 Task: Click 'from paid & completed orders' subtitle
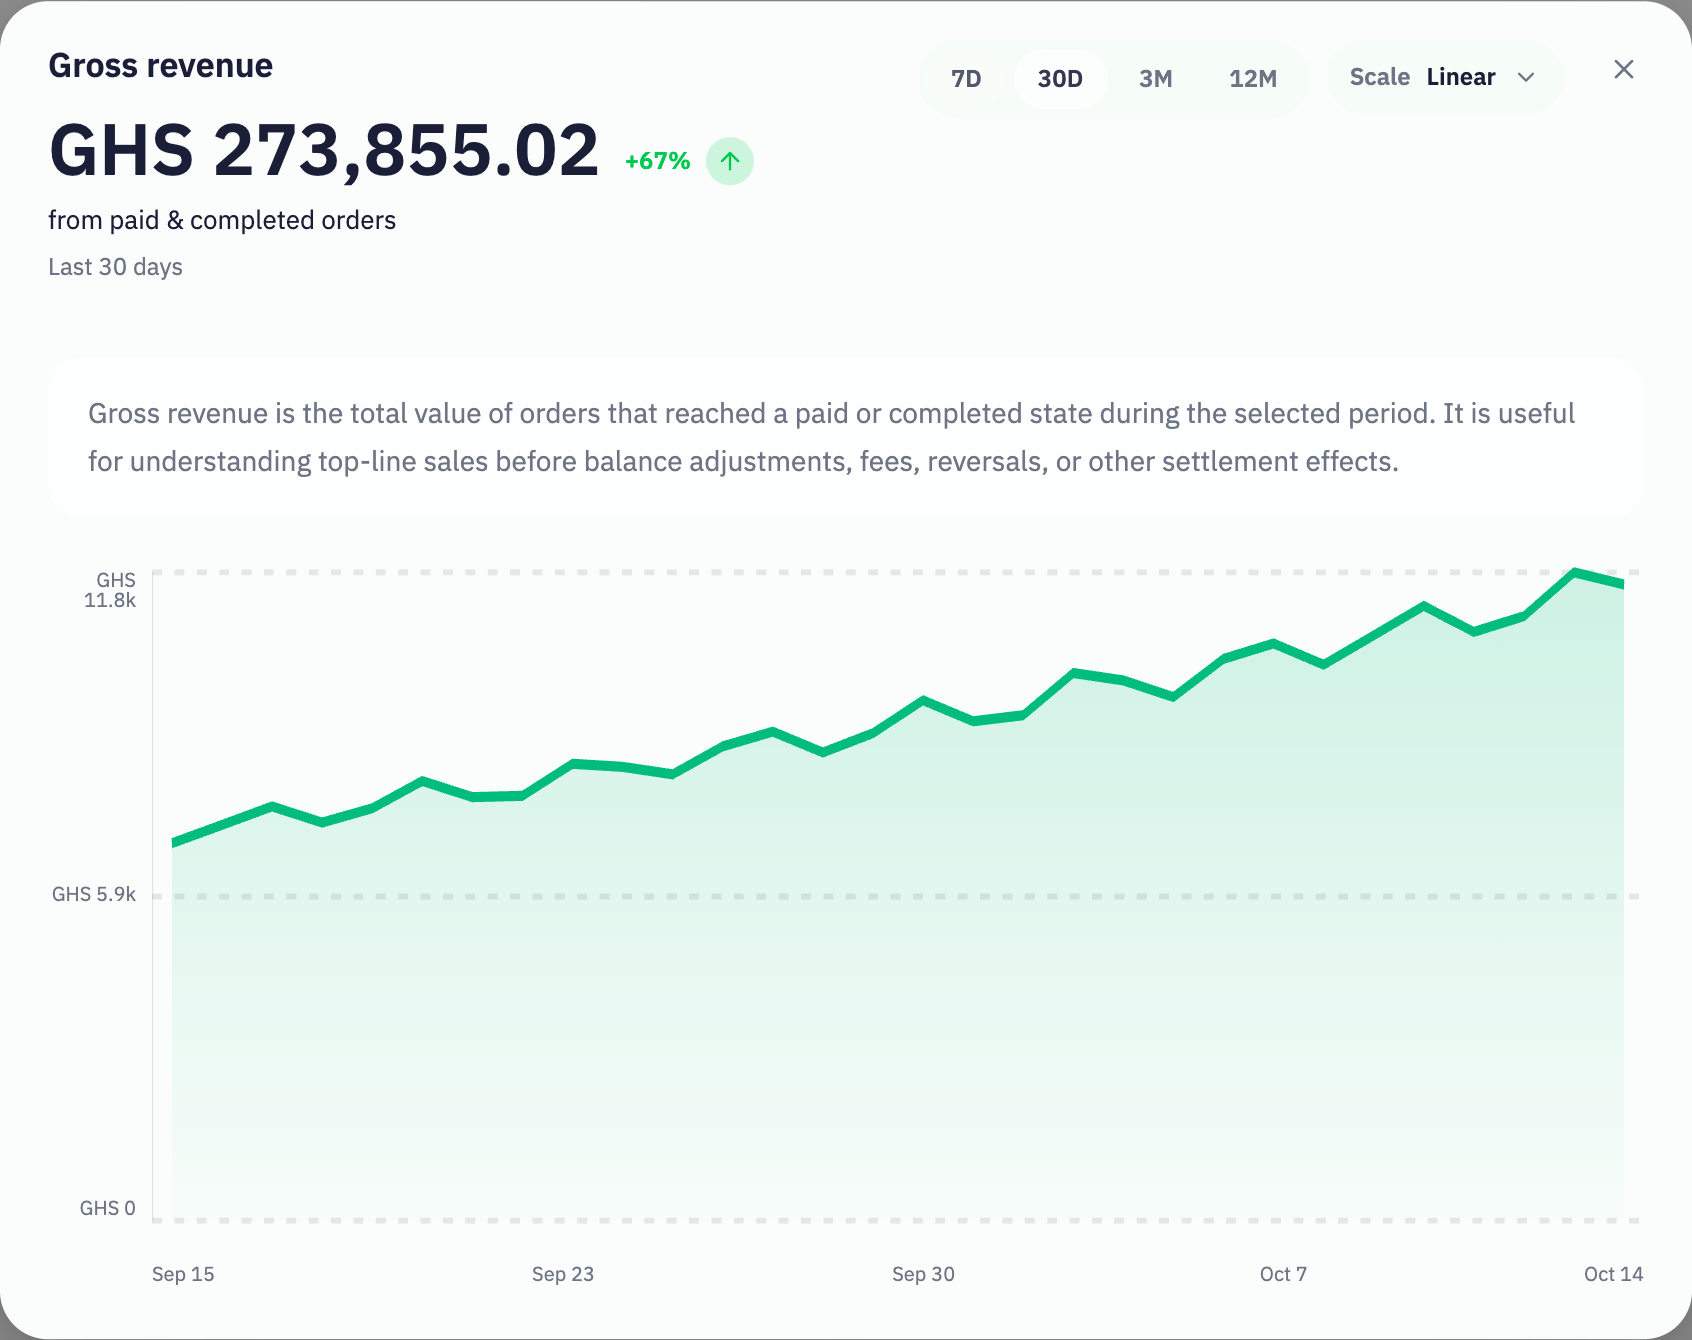222,220
